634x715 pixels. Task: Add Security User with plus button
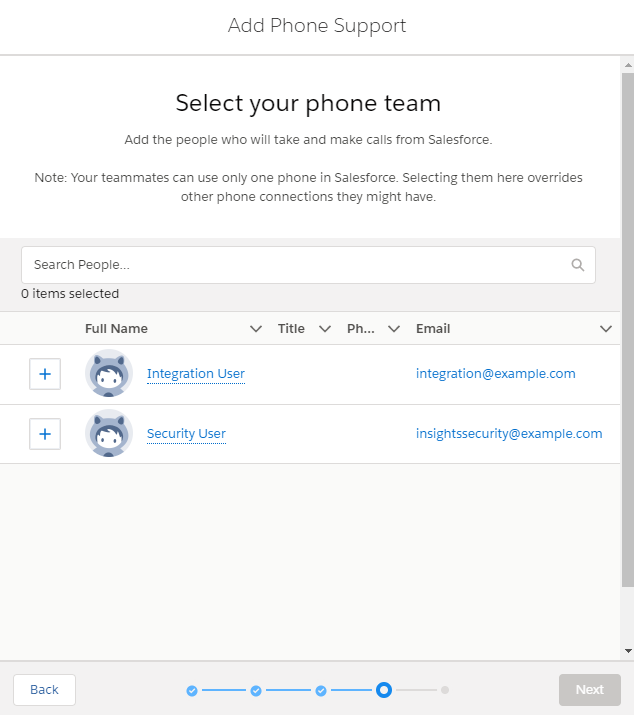click(45, 434)
